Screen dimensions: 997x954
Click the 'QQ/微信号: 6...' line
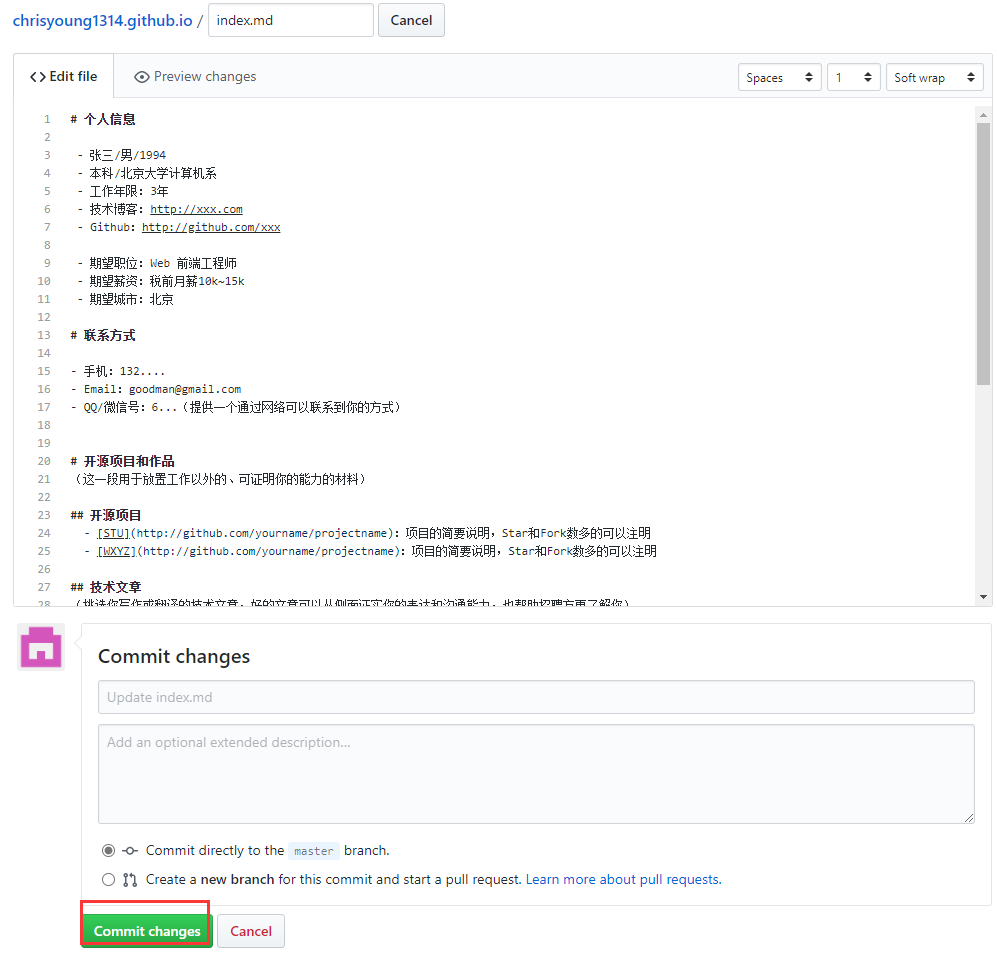[x=236, y=407]
